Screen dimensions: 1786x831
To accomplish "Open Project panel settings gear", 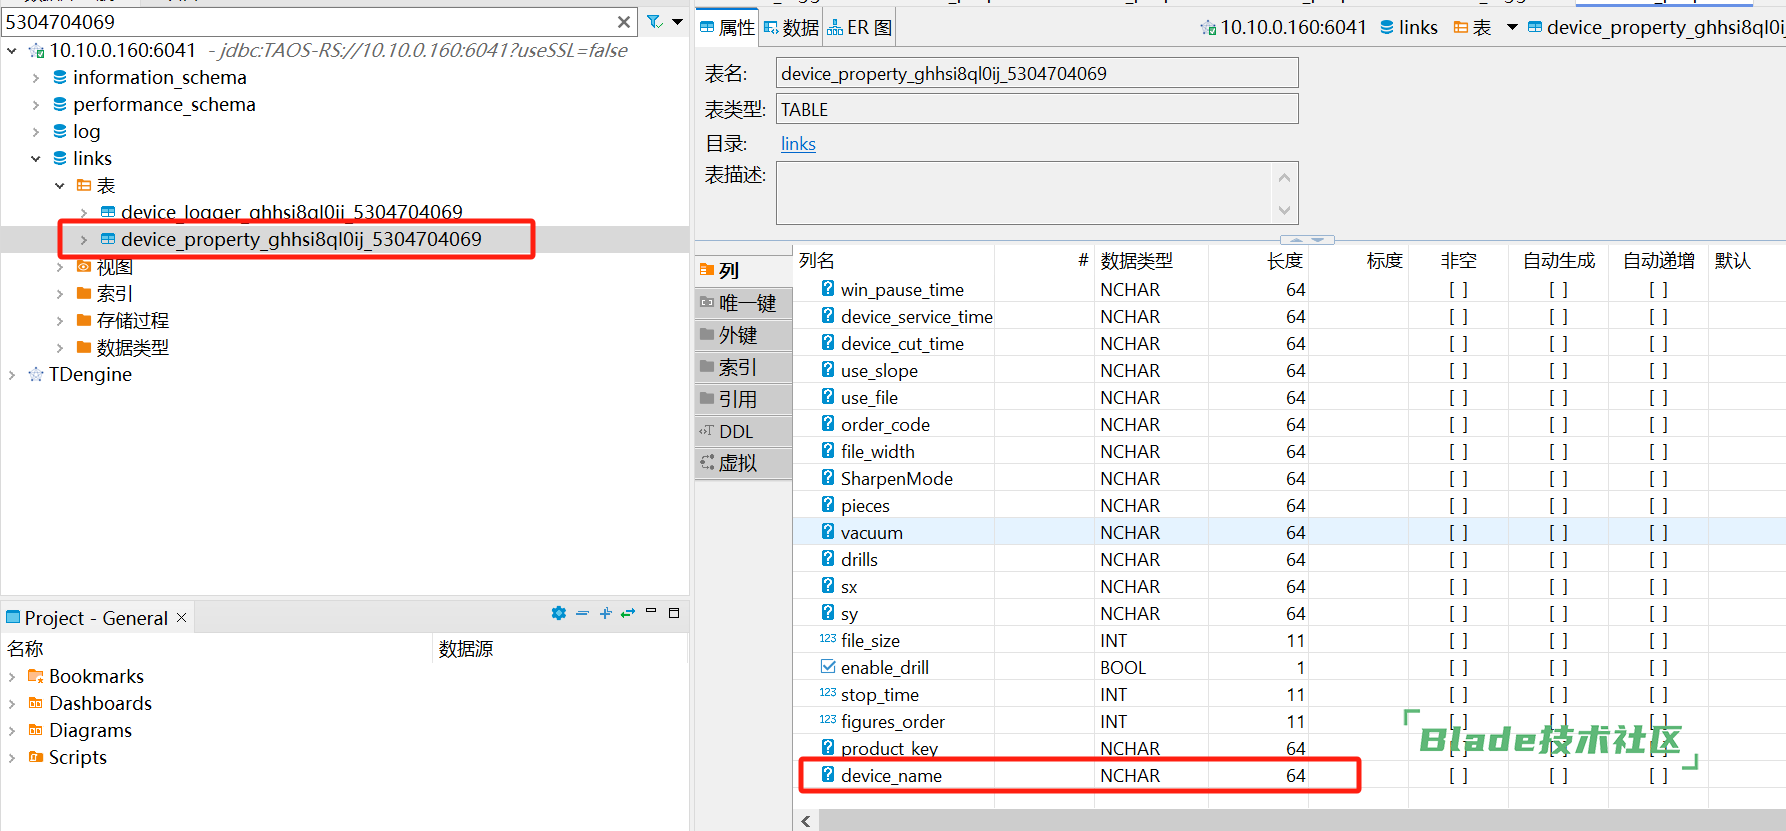I will coord(558,613).
